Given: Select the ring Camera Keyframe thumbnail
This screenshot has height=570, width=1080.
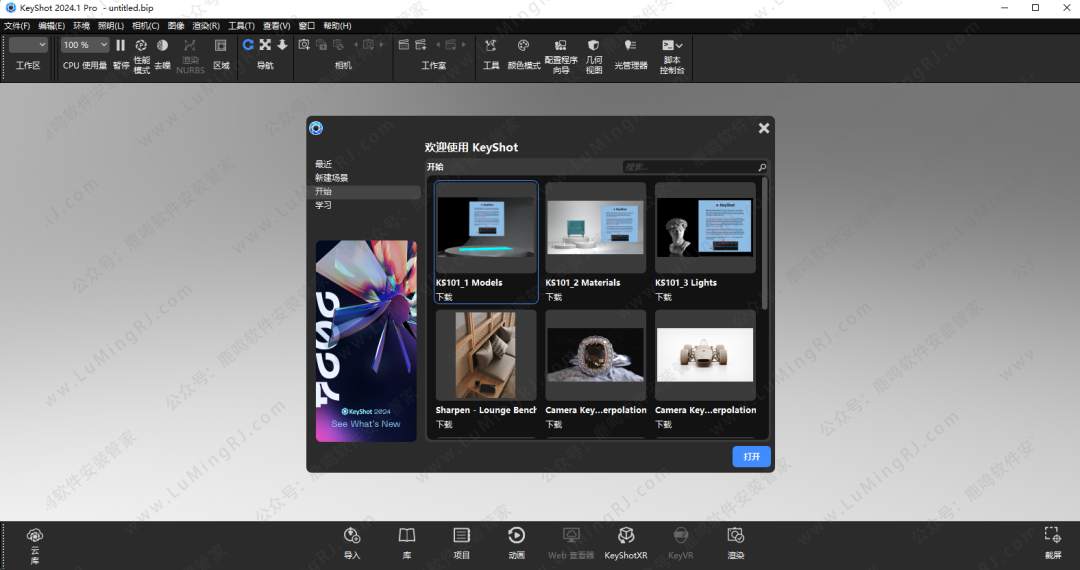Looking at the screenshot, I should click(596, 355).
